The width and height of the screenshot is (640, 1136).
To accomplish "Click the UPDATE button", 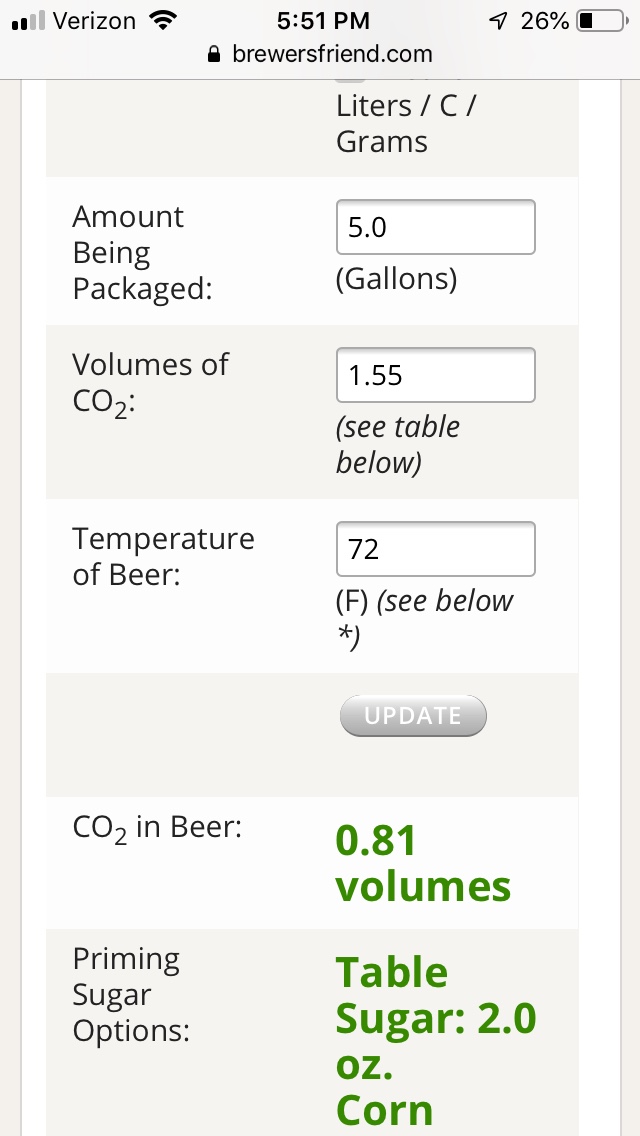I will click(x=413, y=716).
